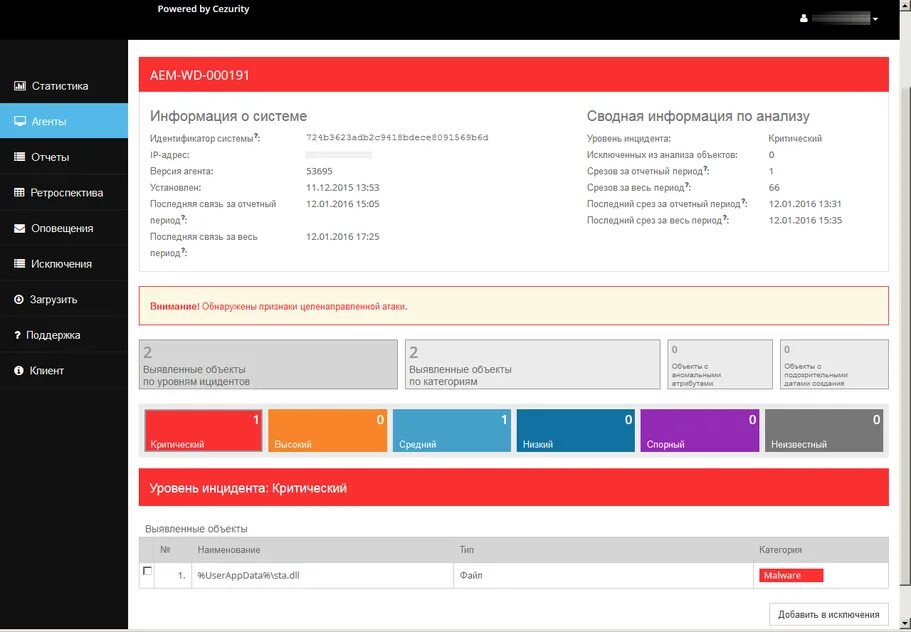
Task: Click the page vertical scrollbar
Action: pyautogui.click(x=905, y=337)
